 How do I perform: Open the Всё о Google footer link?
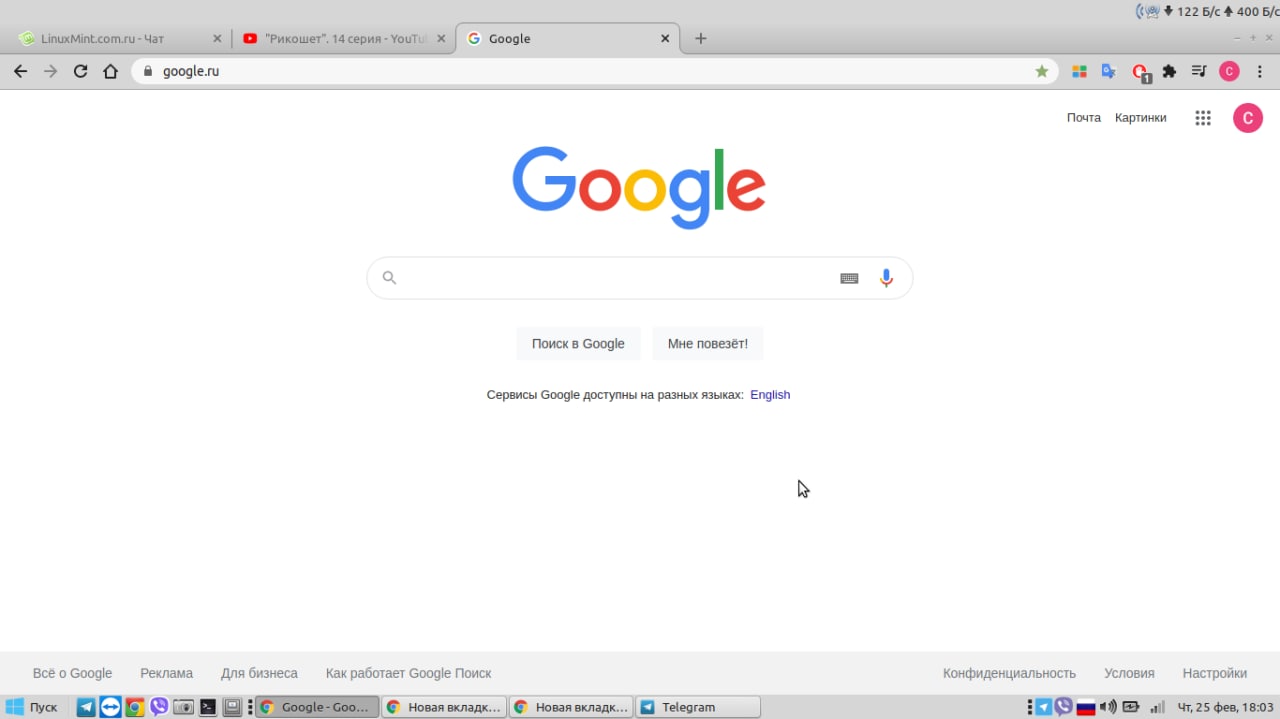click(72, 673)
